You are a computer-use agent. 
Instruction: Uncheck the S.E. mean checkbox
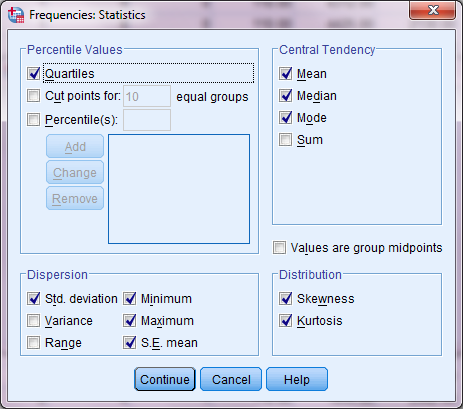pyautogui.click(x=129, y=342)
